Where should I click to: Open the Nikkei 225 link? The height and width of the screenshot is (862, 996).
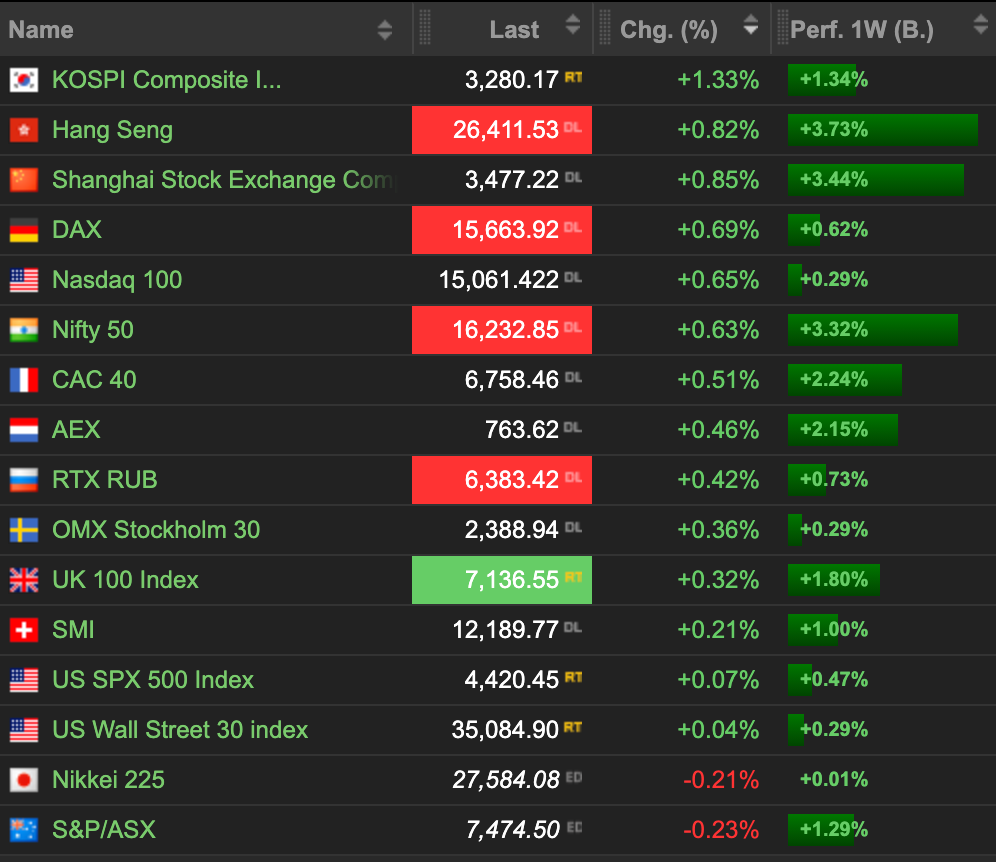(x=109, y=780)
